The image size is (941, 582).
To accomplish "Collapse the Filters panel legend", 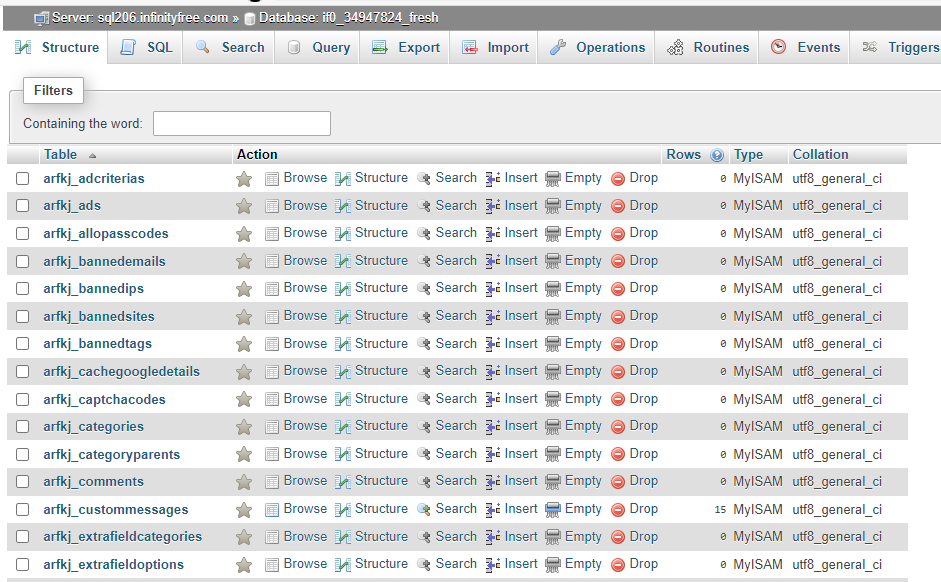I will (53, 91).
